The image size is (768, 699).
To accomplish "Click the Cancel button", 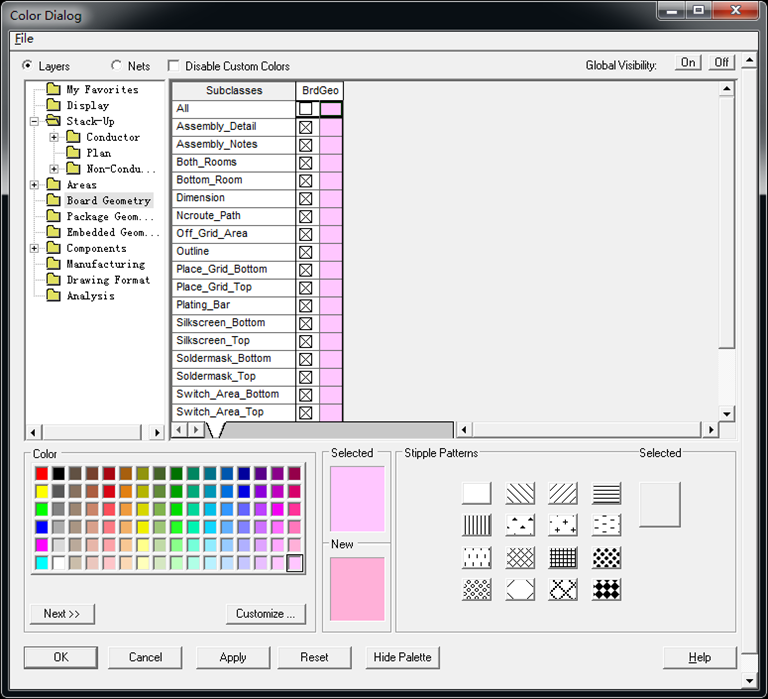I will point(145,657).
